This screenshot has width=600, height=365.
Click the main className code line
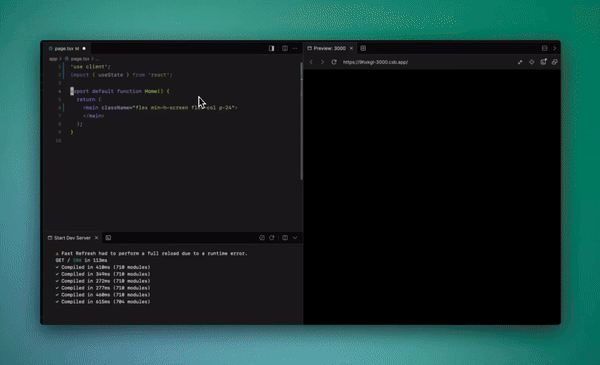[x=160, y=108]
